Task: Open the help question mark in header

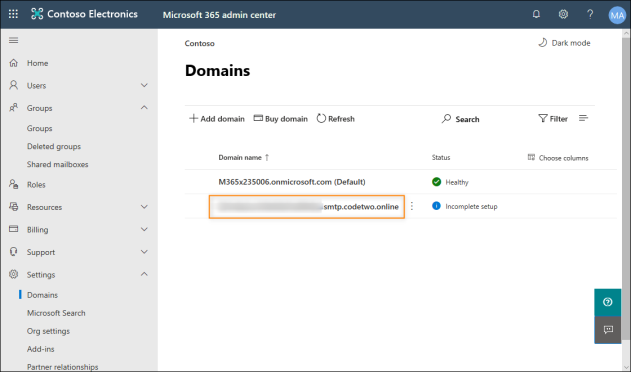Action: pos(590,14)
